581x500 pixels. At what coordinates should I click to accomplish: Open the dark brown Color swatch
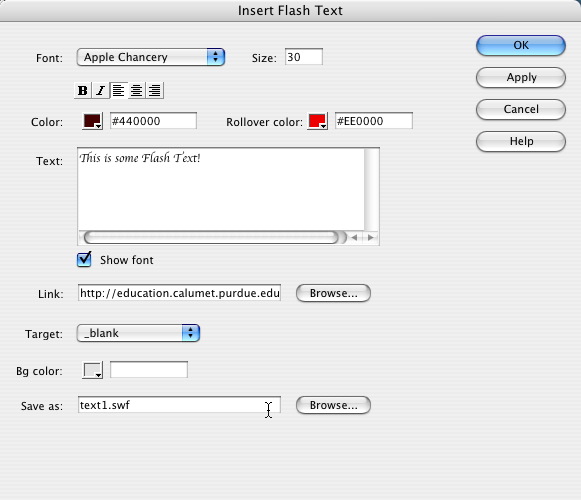point(92,121)
